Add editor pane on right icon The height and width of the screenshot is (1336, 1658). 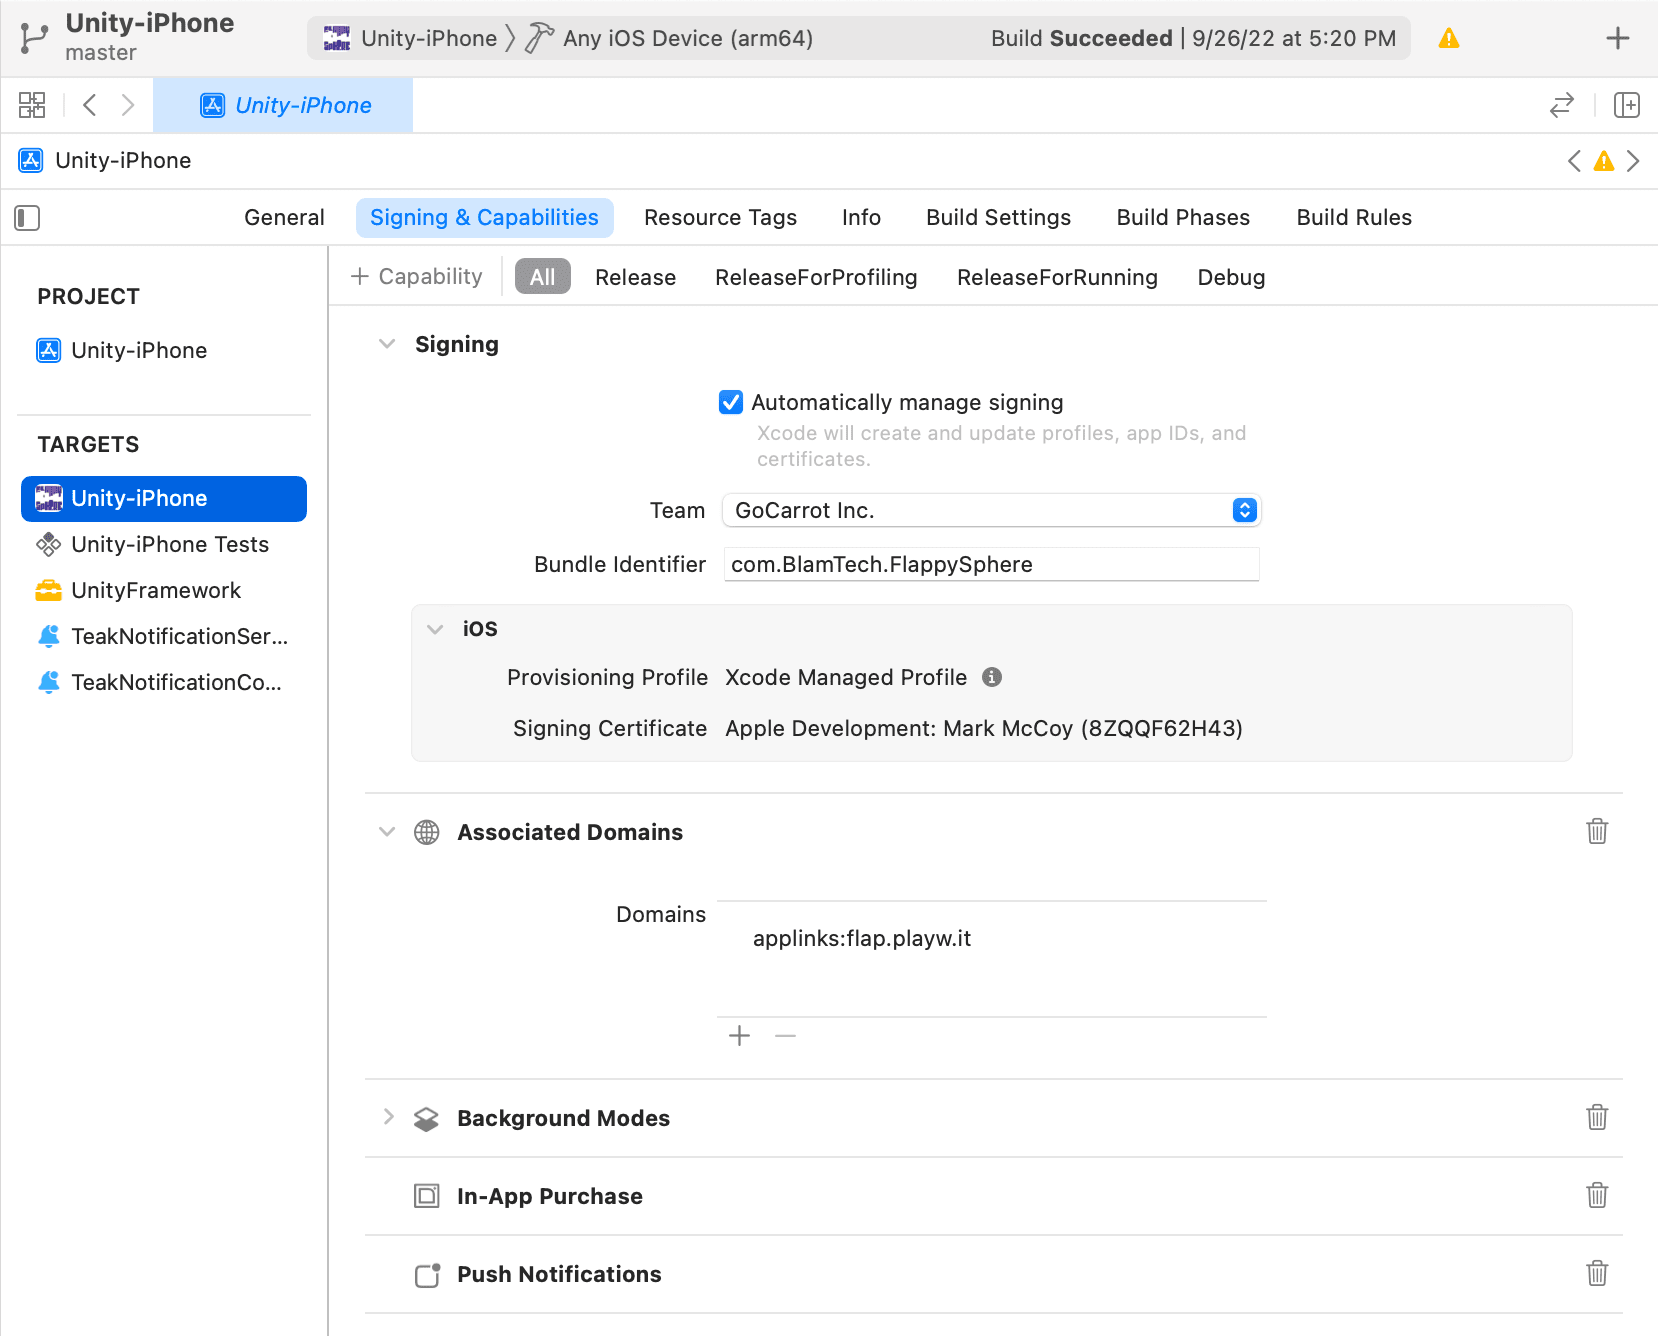tap(1627, 105)
